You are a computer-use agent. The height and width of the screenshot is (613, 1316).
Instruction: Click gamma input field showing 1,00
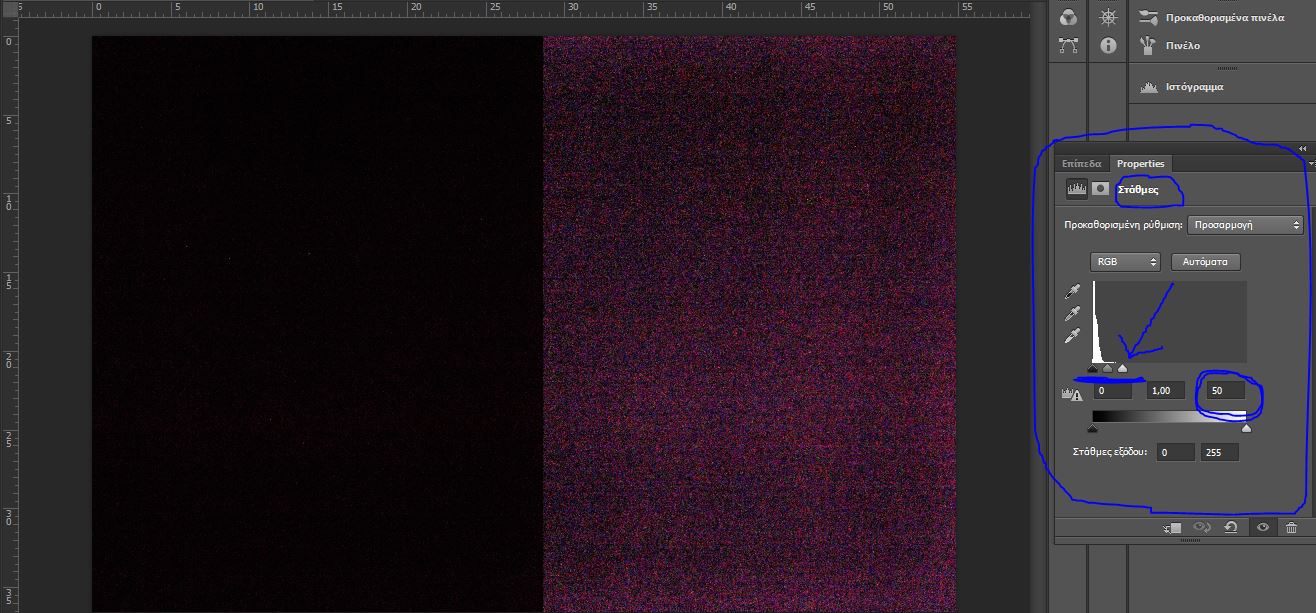coord(1165,391)
